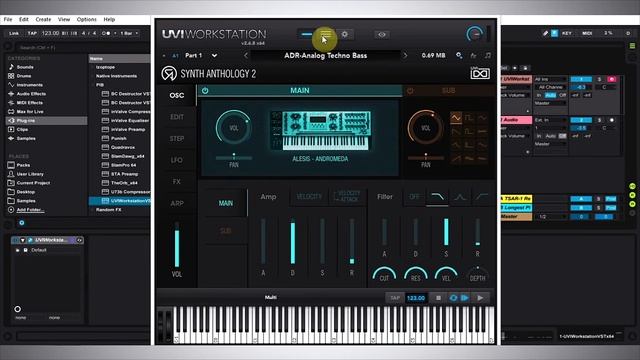Open the Edit menu
Viewport: 640px width, 360px height.
point(24,19)
